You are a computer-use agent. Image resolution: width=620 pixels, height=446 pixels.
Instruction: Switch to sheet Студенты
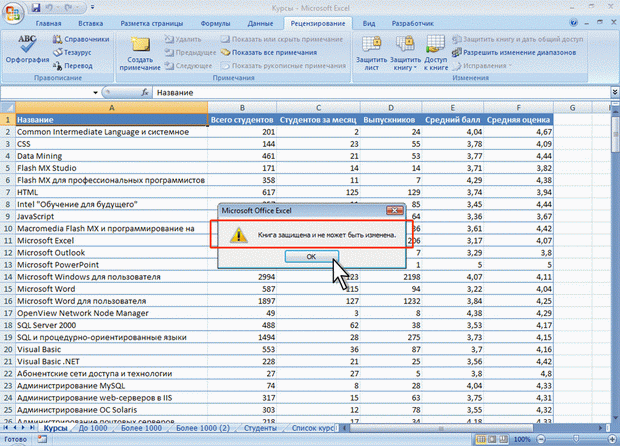260,428
